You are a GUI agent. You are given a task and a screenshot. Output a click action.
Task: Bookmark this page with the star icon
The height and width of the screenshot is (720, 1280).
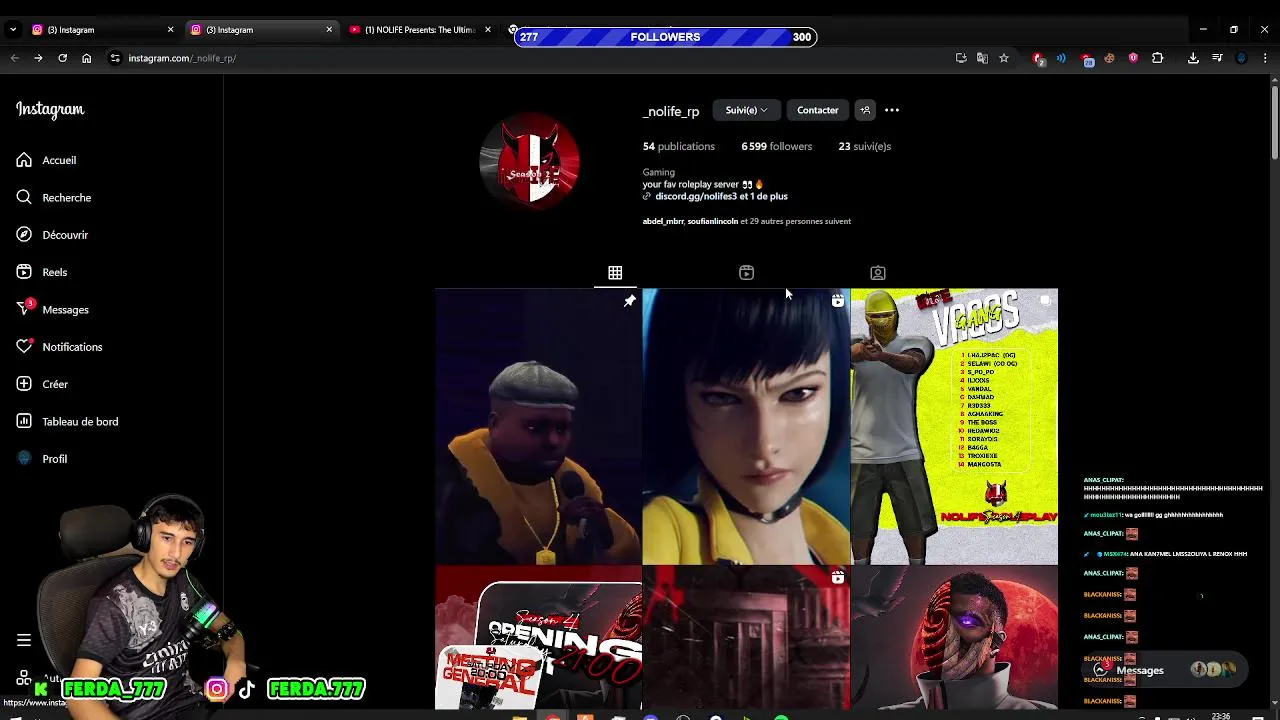click(1004, 58)
